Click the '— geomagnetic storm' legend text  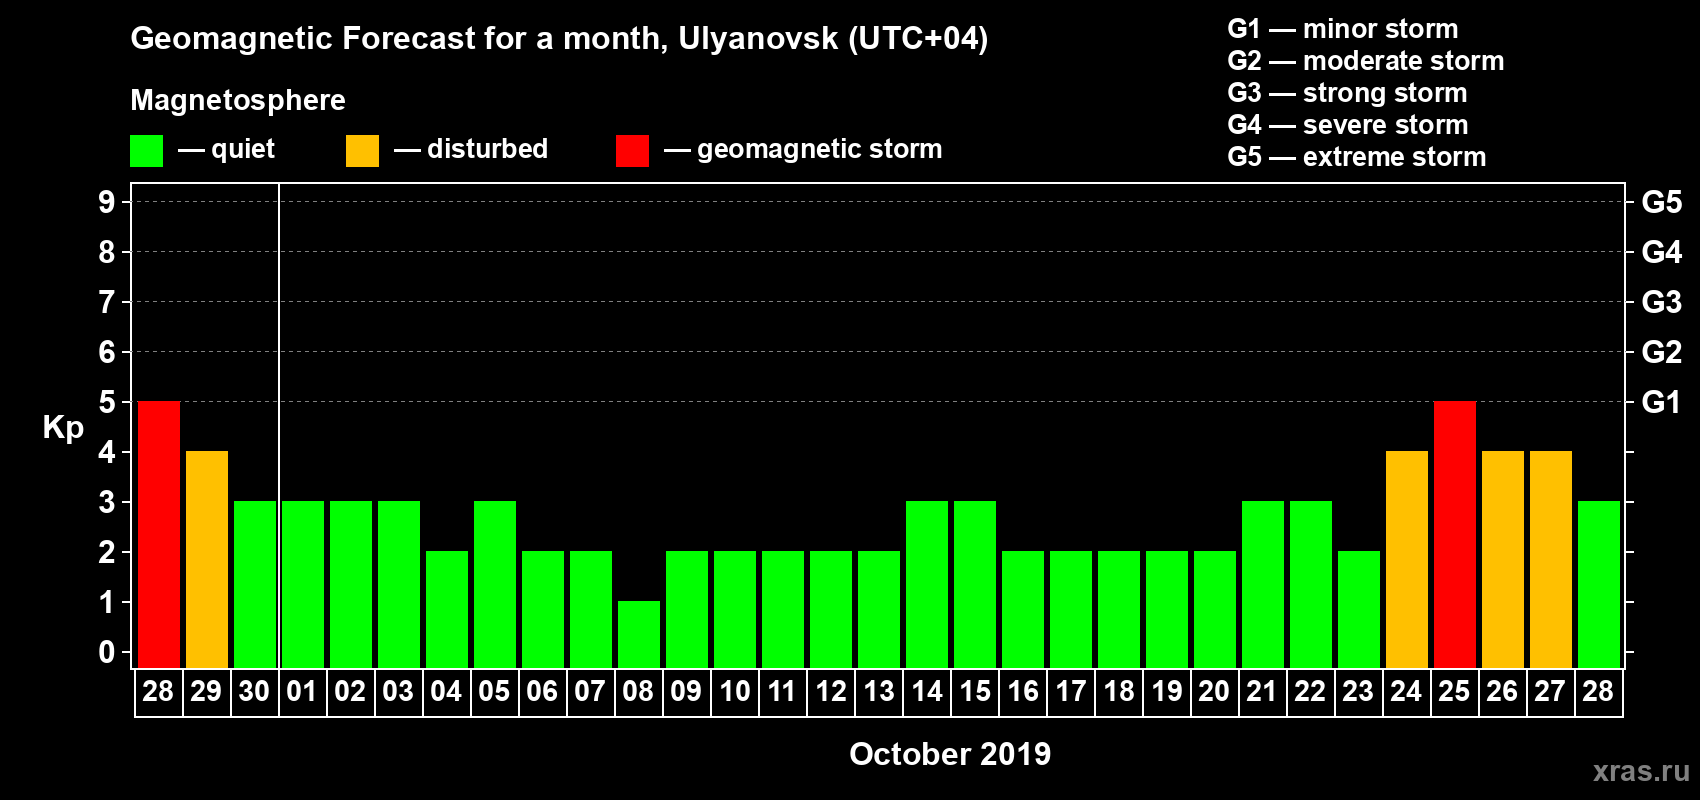[x=803, y=149]
